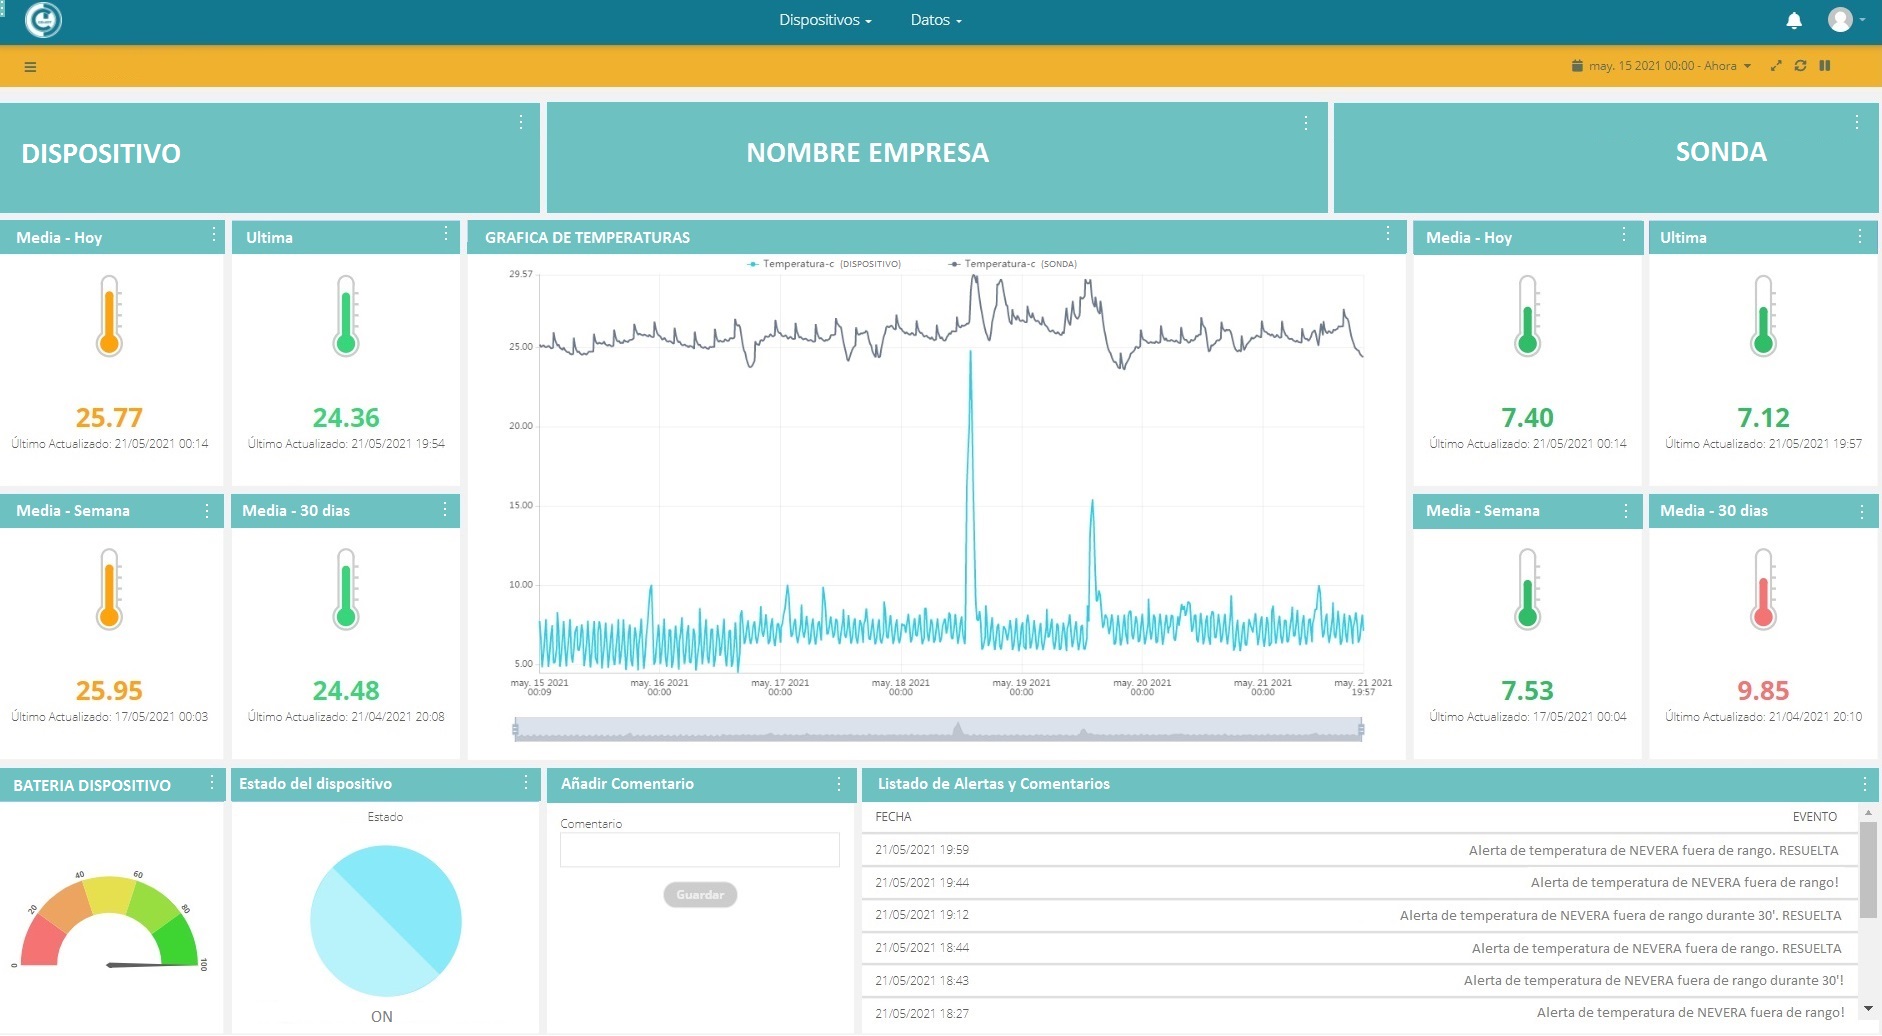Open options menu of BATERIA DISPOSITIVO widget

coord(211,783)
